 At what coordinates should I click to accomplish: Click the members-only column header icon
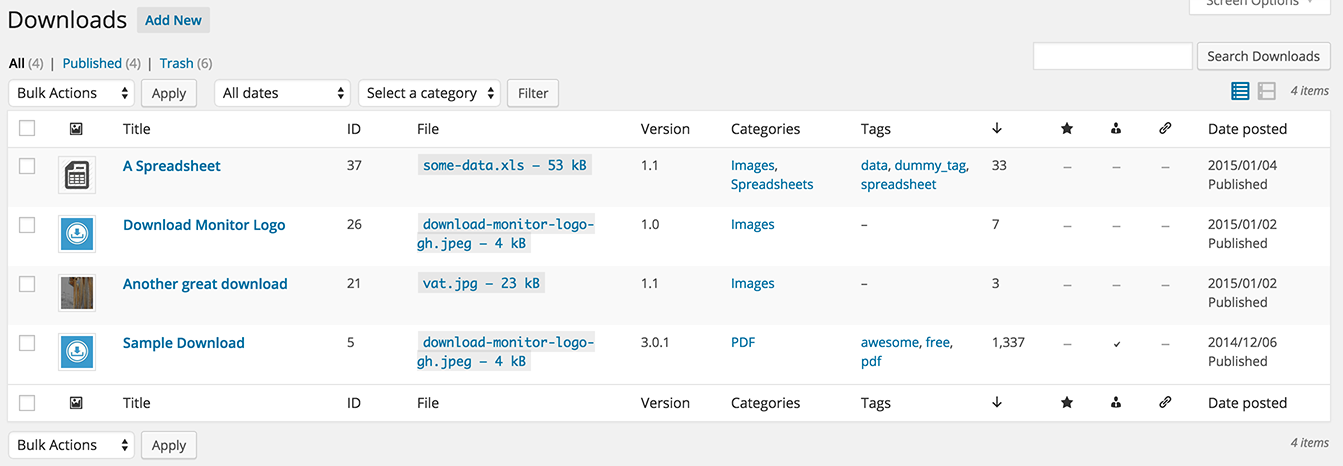[x=1116, y=128]
